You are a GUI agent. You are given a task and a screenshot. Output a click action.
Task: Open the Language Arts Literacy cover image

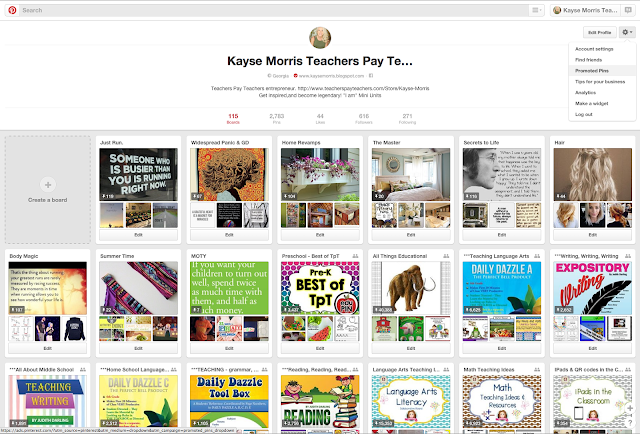411,401
